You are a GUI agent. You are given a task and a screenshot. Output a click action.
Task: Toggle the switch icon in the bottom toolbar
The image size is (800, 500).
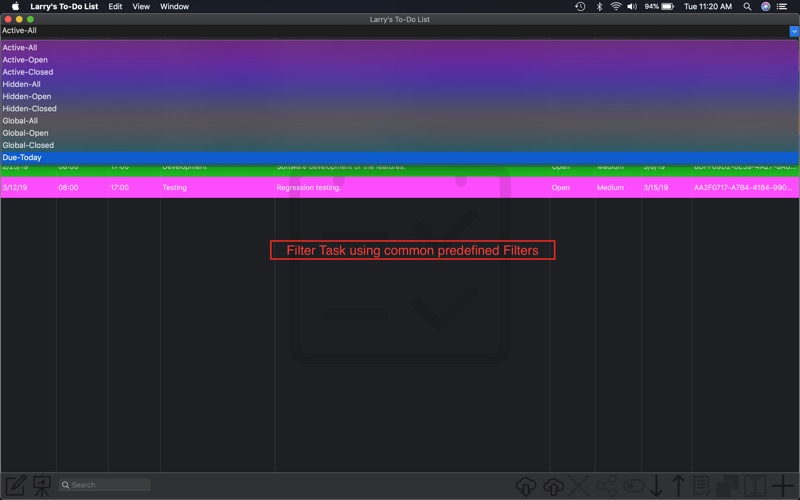point(634,486)
